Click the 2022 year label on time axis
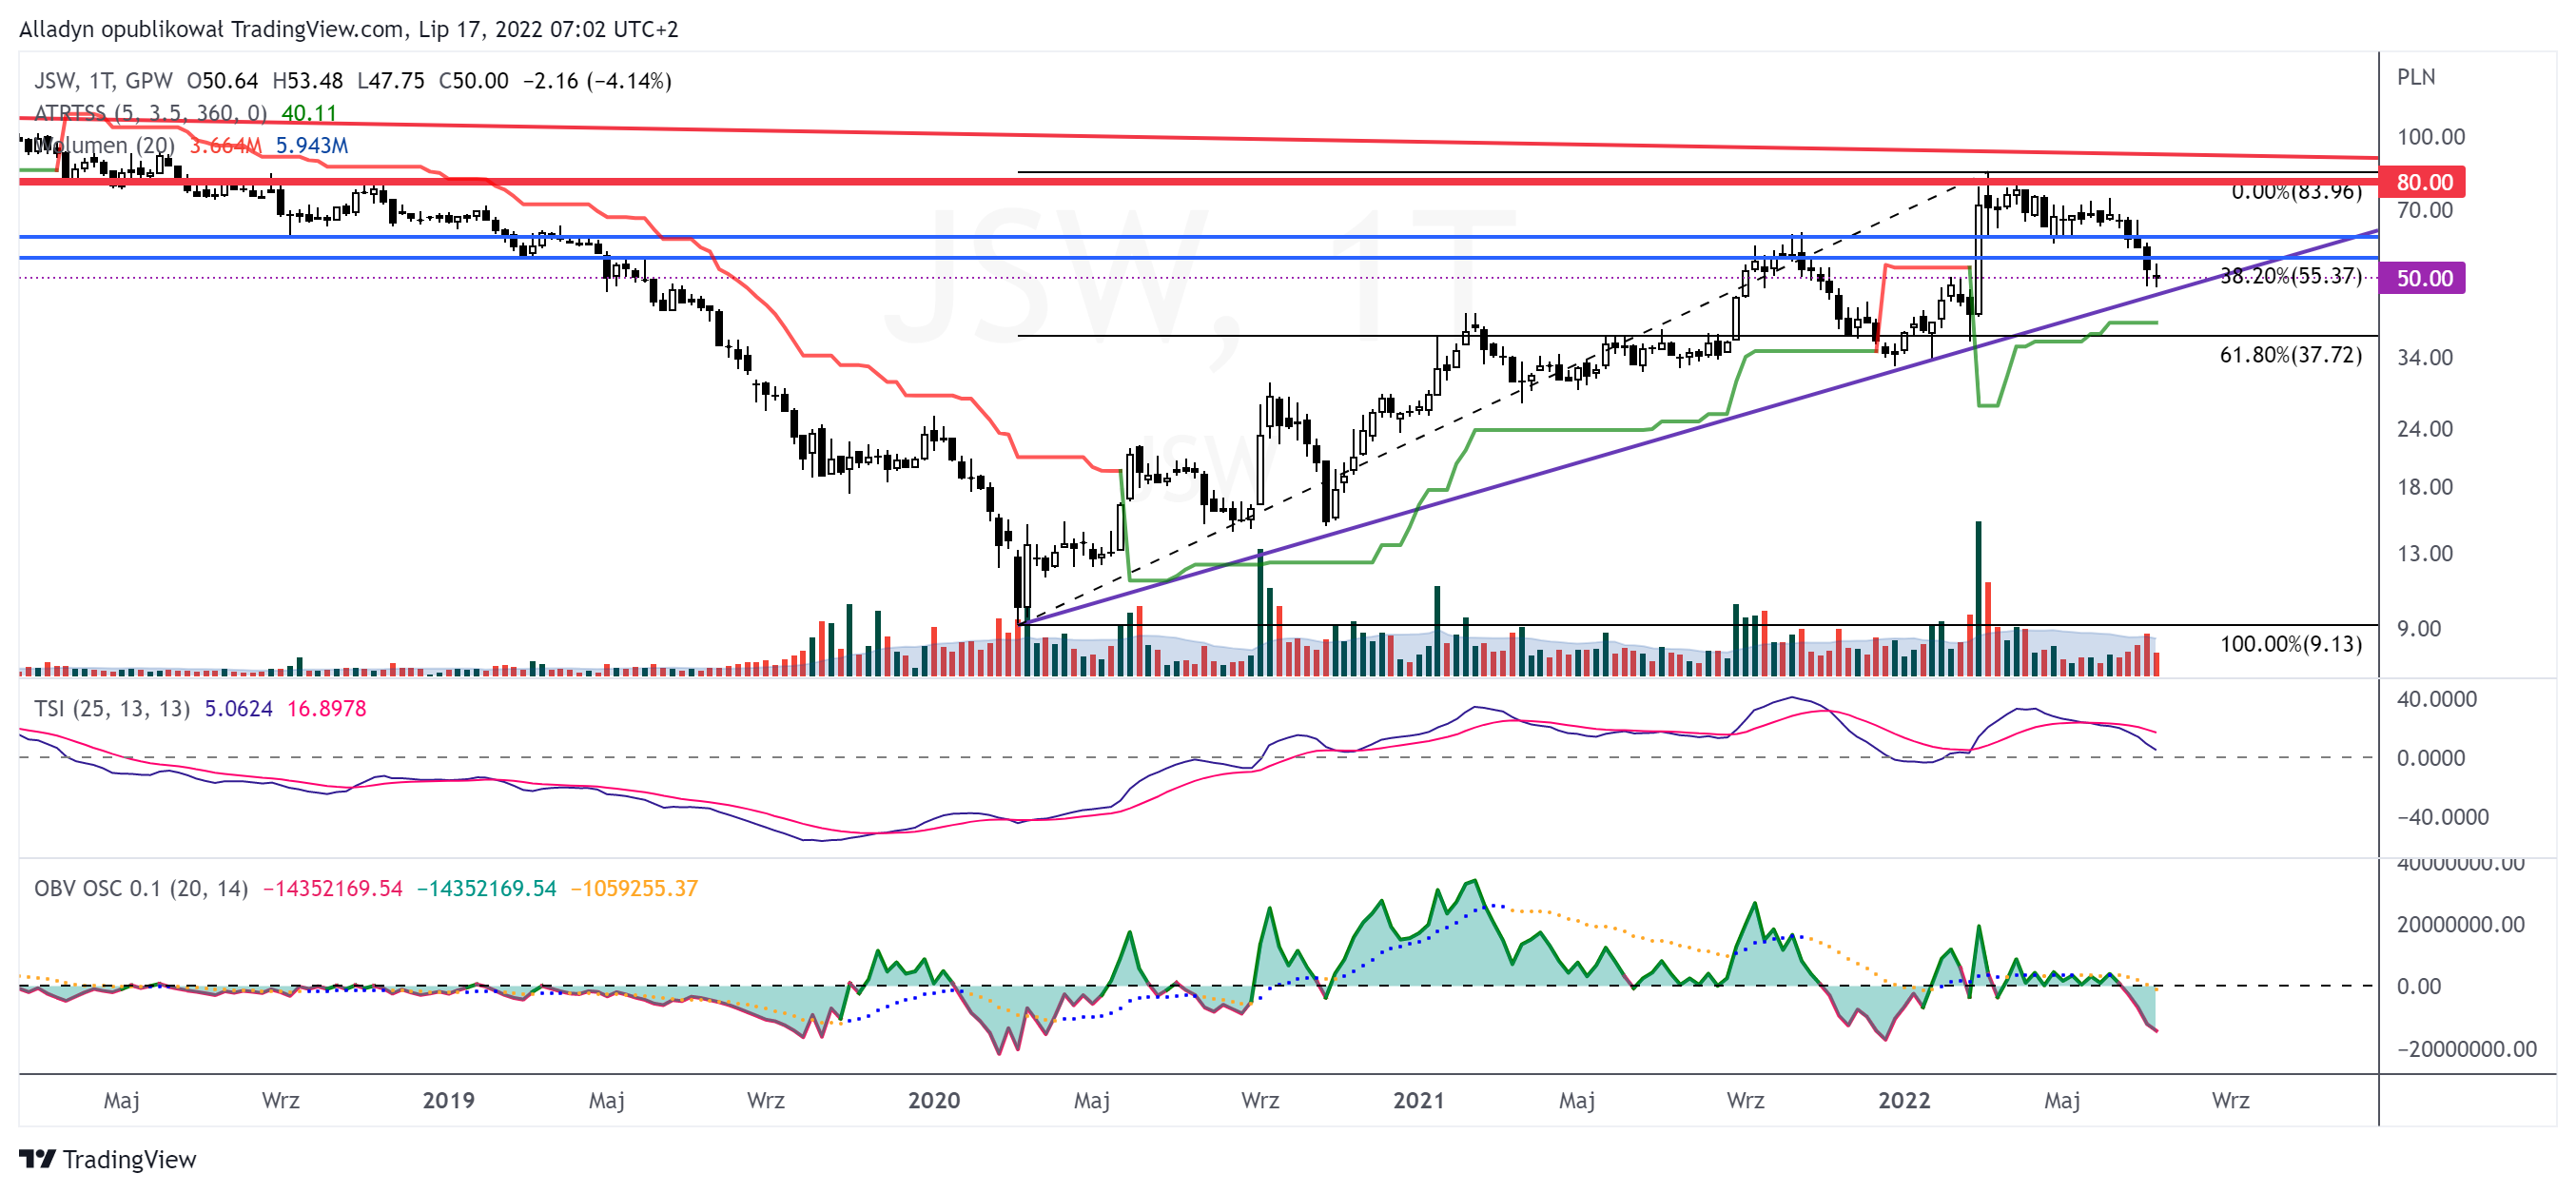 [x=1903, y=1100]
